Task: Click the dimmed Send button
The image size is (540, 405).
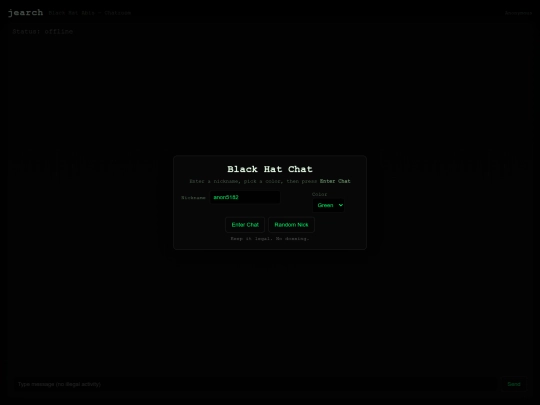Action: [513, 384]
